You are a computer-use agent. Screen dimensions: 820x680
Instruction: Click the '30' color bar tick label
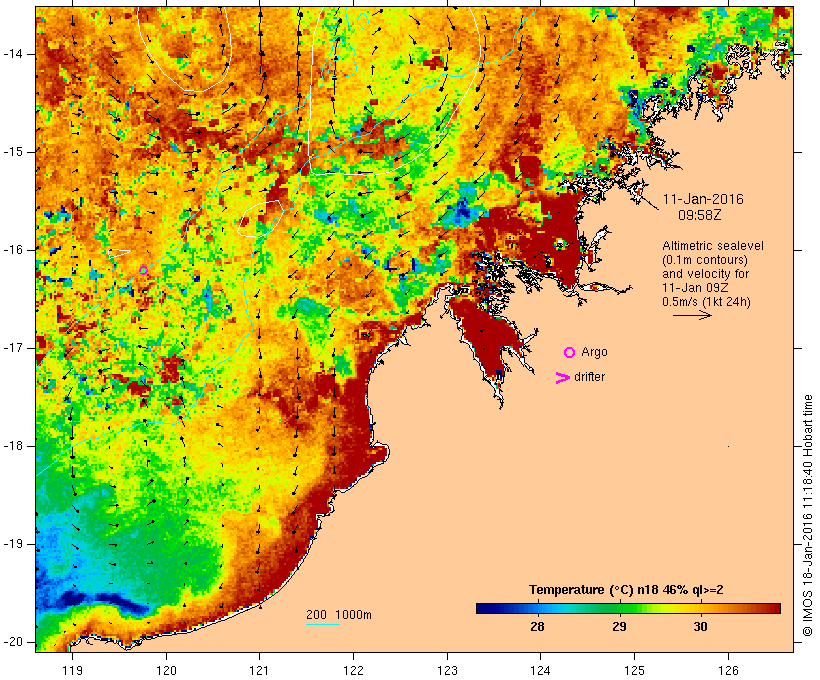tap(700, 626)
